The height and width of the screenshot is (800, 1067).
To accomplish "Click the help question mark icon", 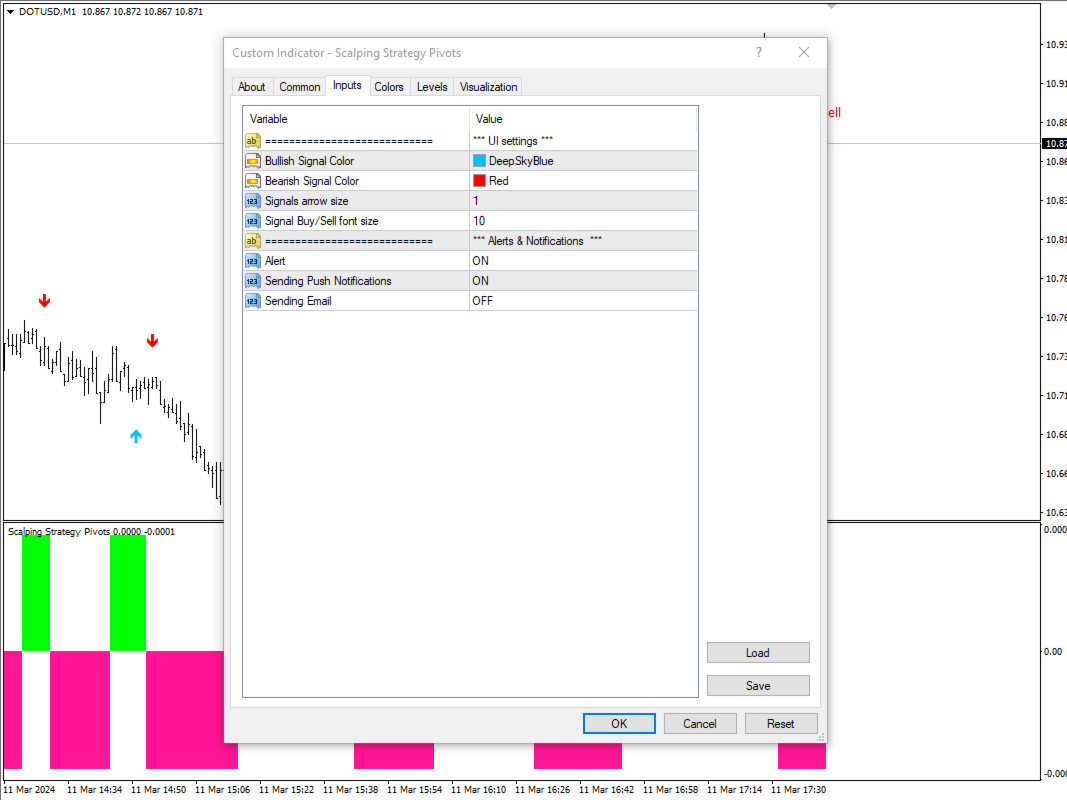I will pyautogui.click(x=759, y=52).
